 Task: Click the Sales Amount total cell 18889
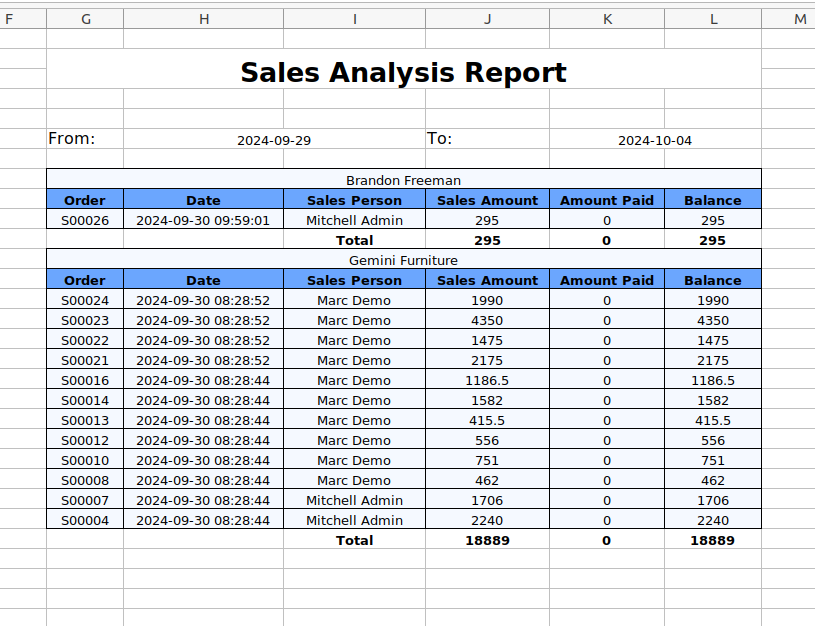[487, 540]
